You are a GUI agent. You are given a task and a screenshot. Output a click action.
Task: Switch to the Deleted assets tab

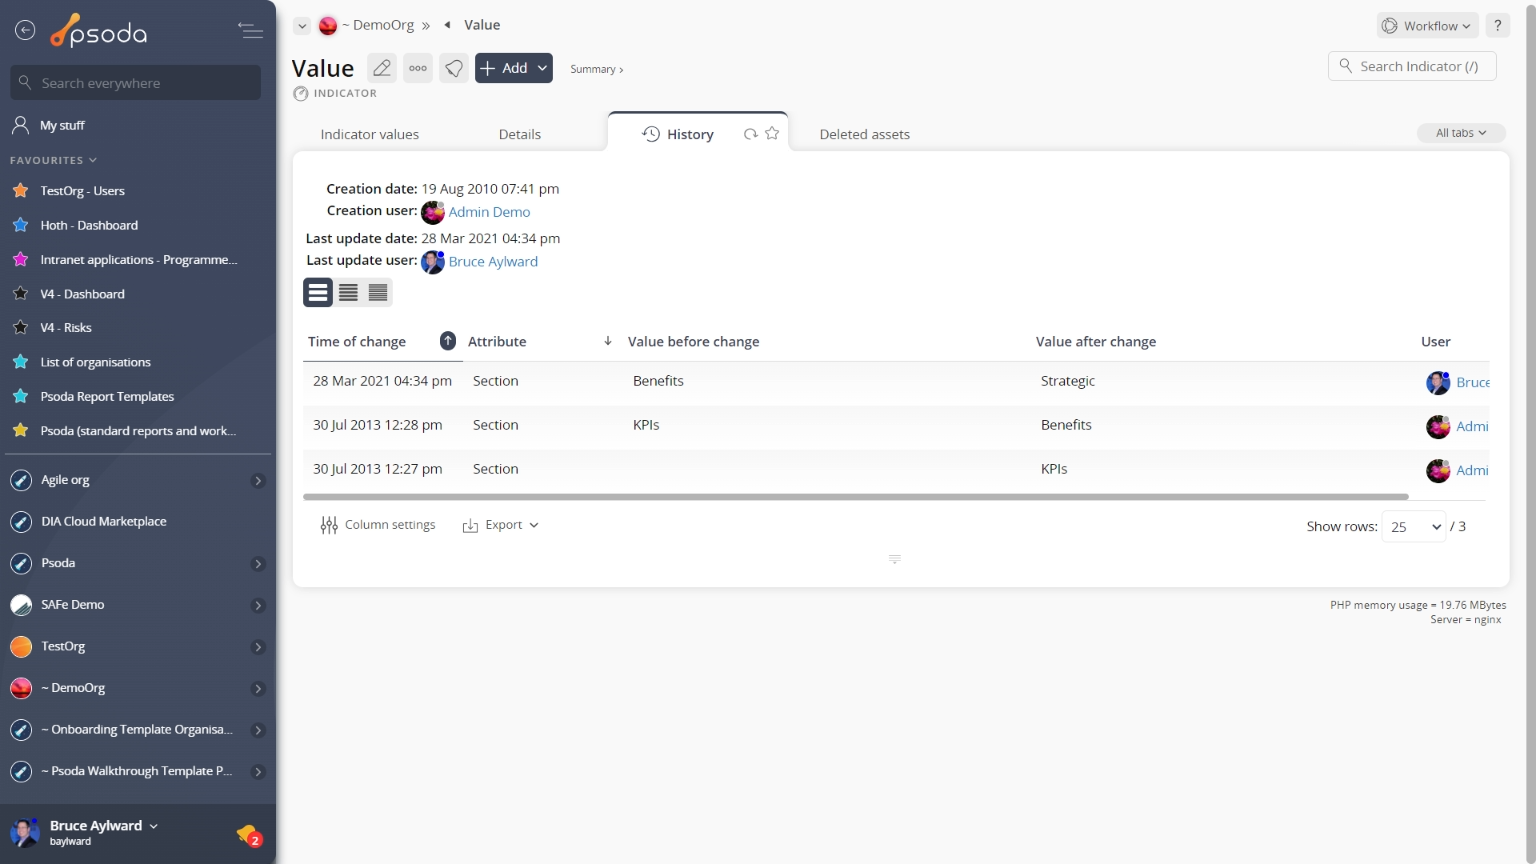(x=865, y=134)
